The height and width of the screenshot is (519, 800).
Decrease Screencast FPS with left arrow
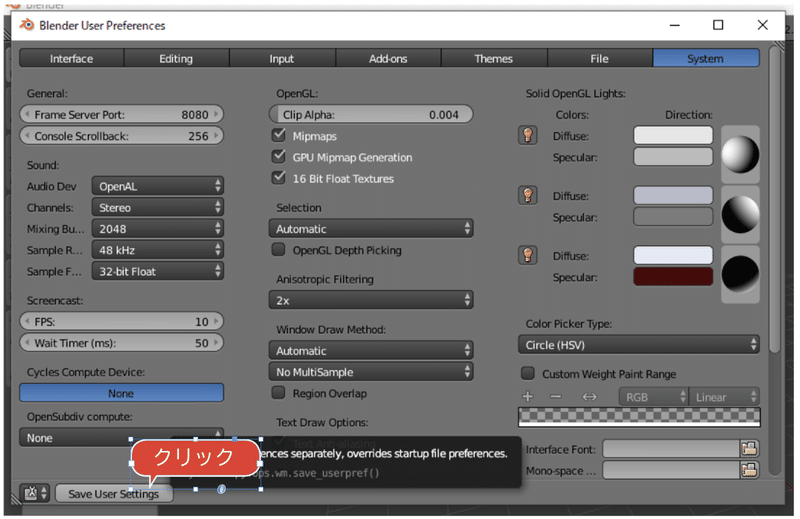27,322
